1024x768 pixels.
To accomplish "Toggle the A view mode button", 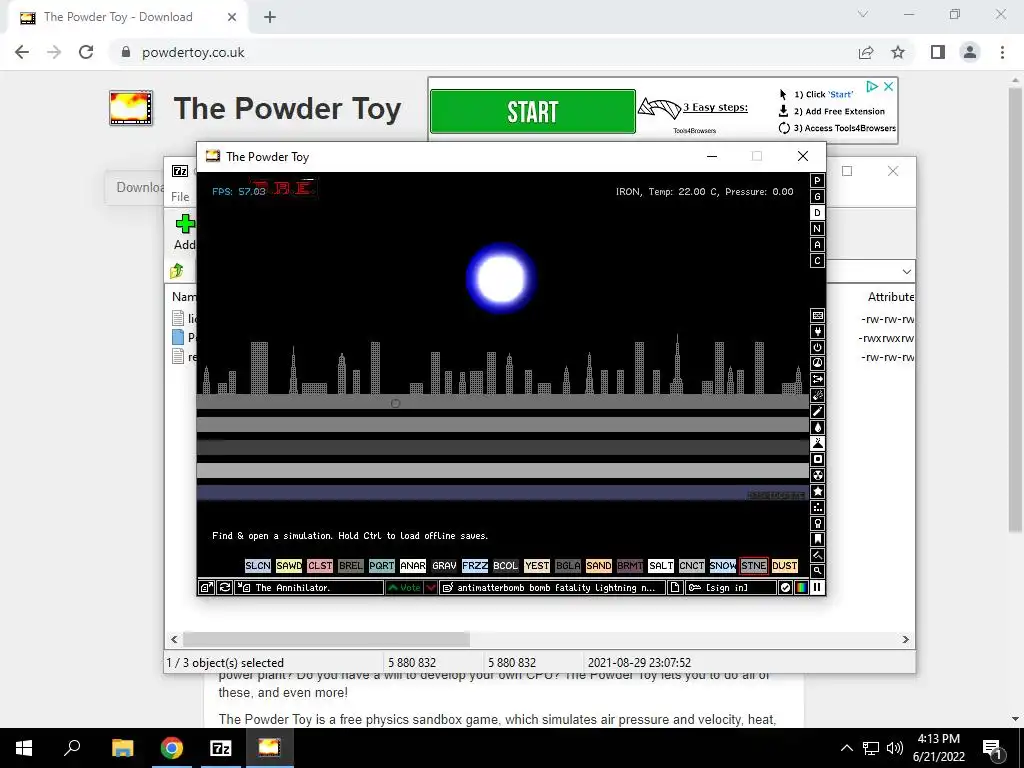I will pos(817,245).
